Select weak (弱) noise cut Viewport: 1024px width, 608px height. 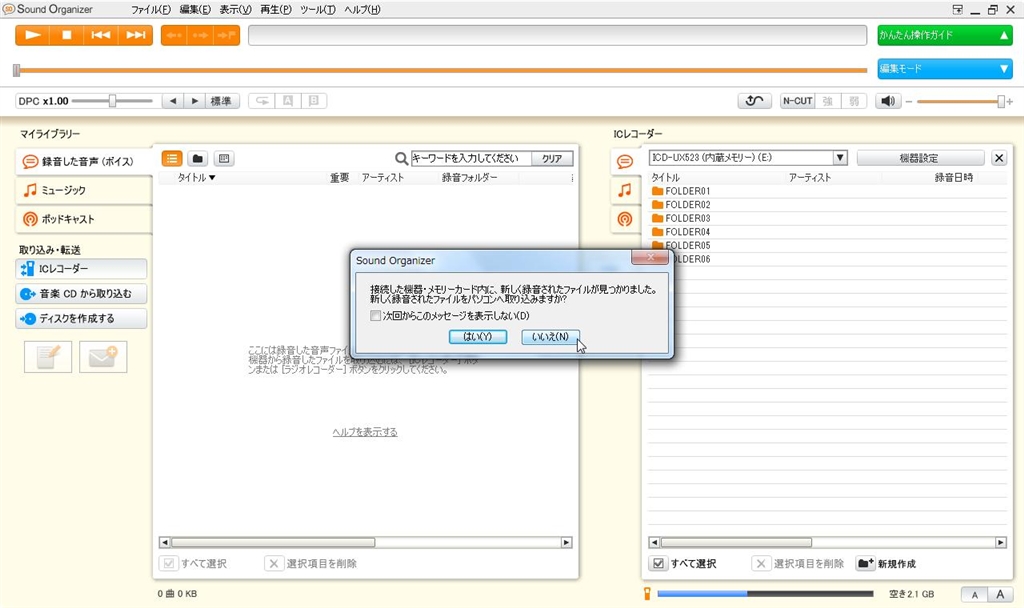pos(854,101)
